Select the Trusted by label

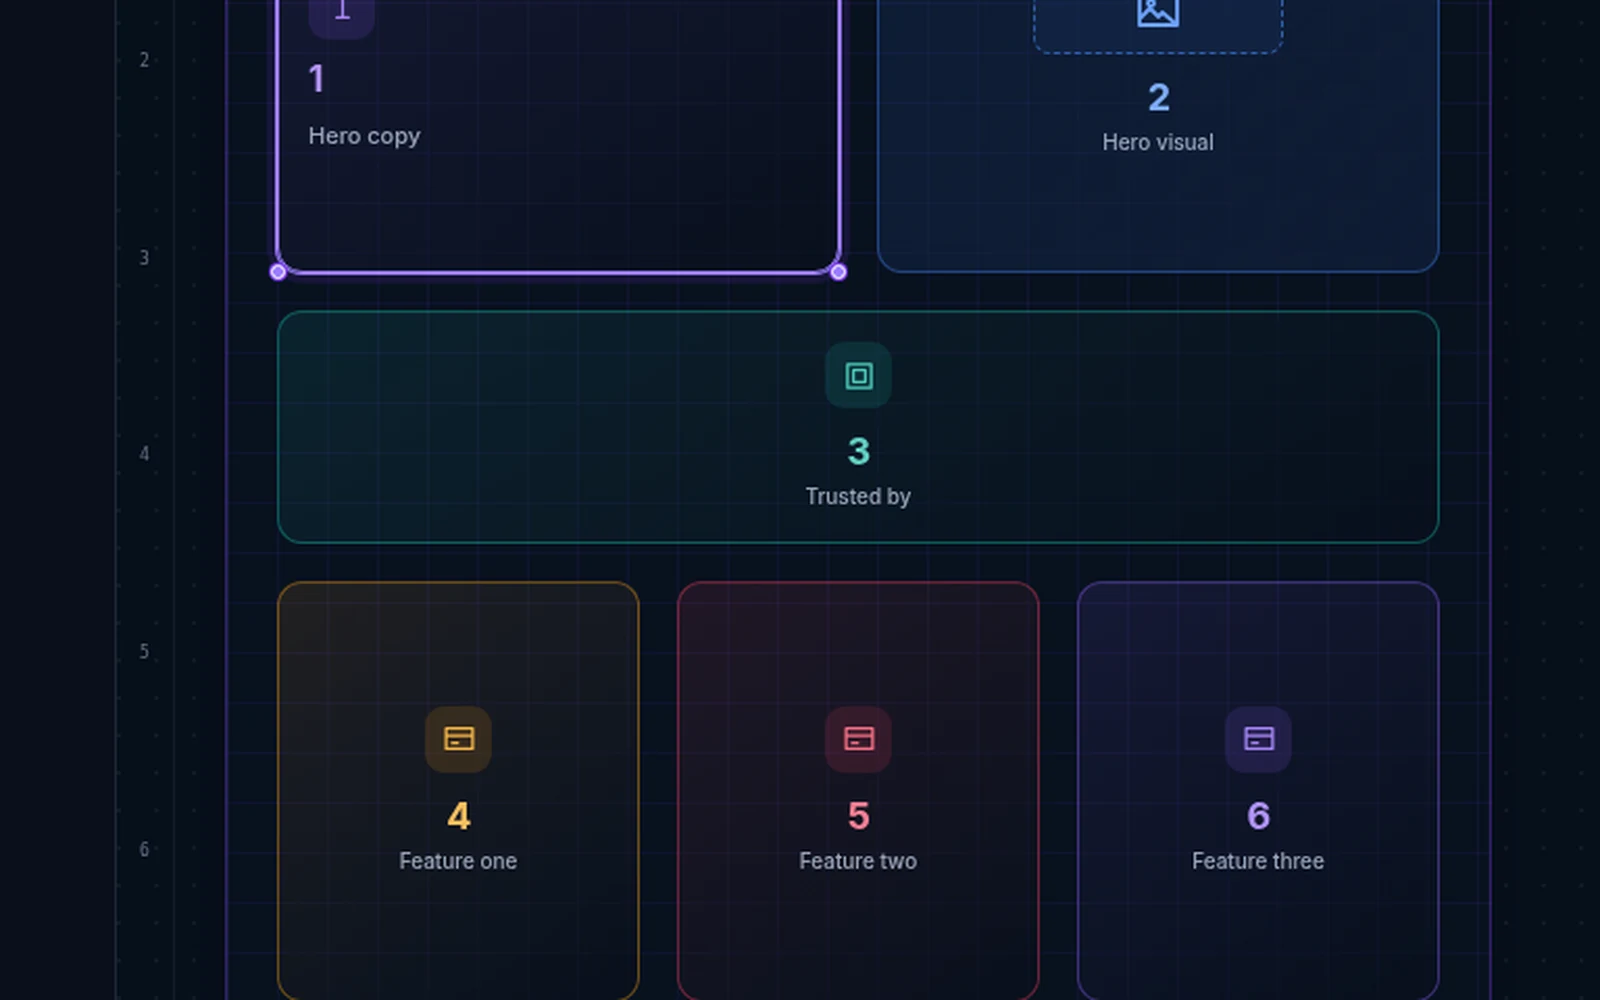(858, 496)
